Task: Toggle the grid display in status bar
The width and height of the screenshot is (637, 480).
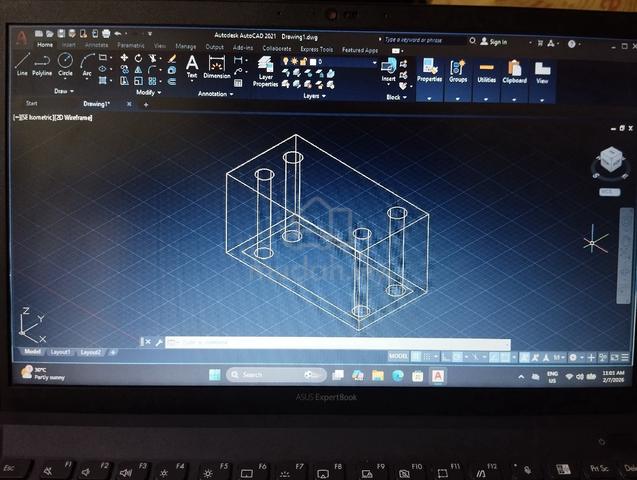Action: tap(416, 357)
